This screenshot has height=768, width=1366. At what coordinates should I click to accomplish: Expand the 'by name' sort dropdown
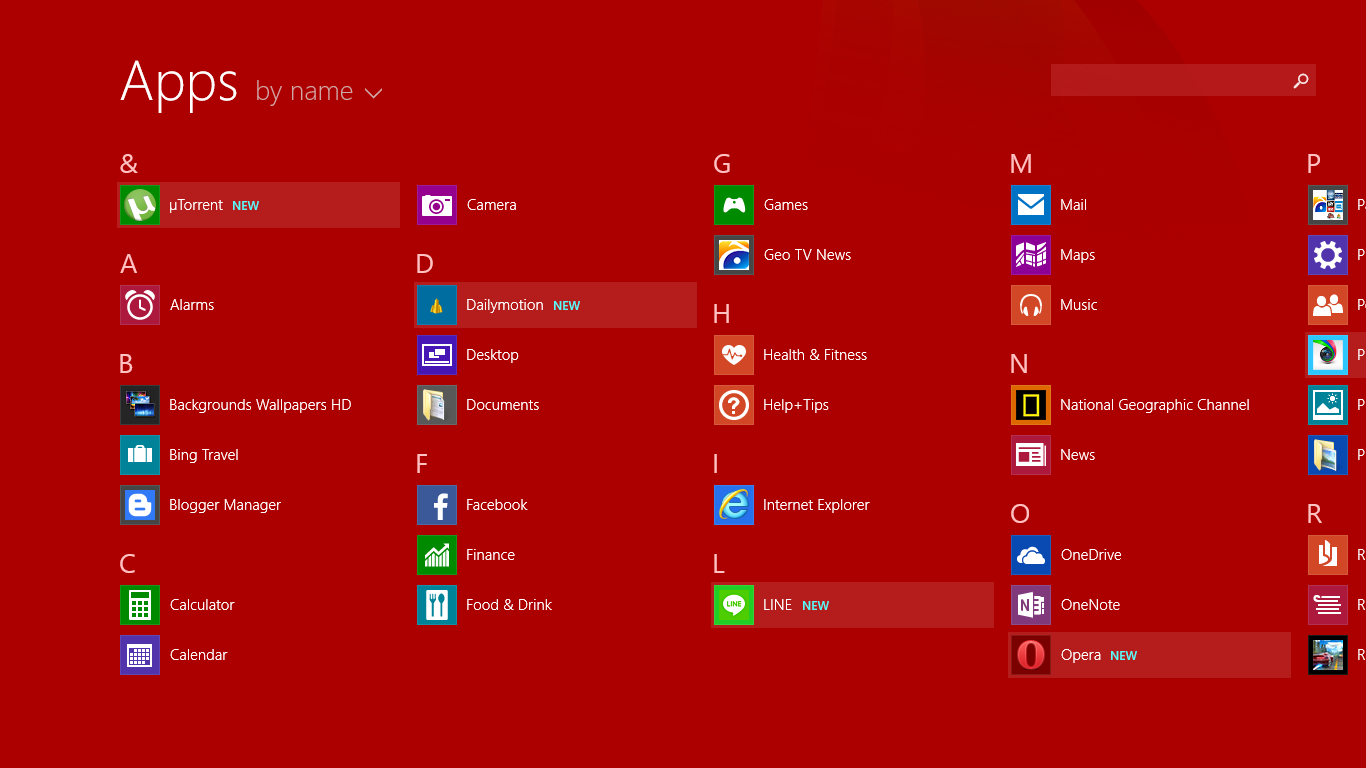319,92
